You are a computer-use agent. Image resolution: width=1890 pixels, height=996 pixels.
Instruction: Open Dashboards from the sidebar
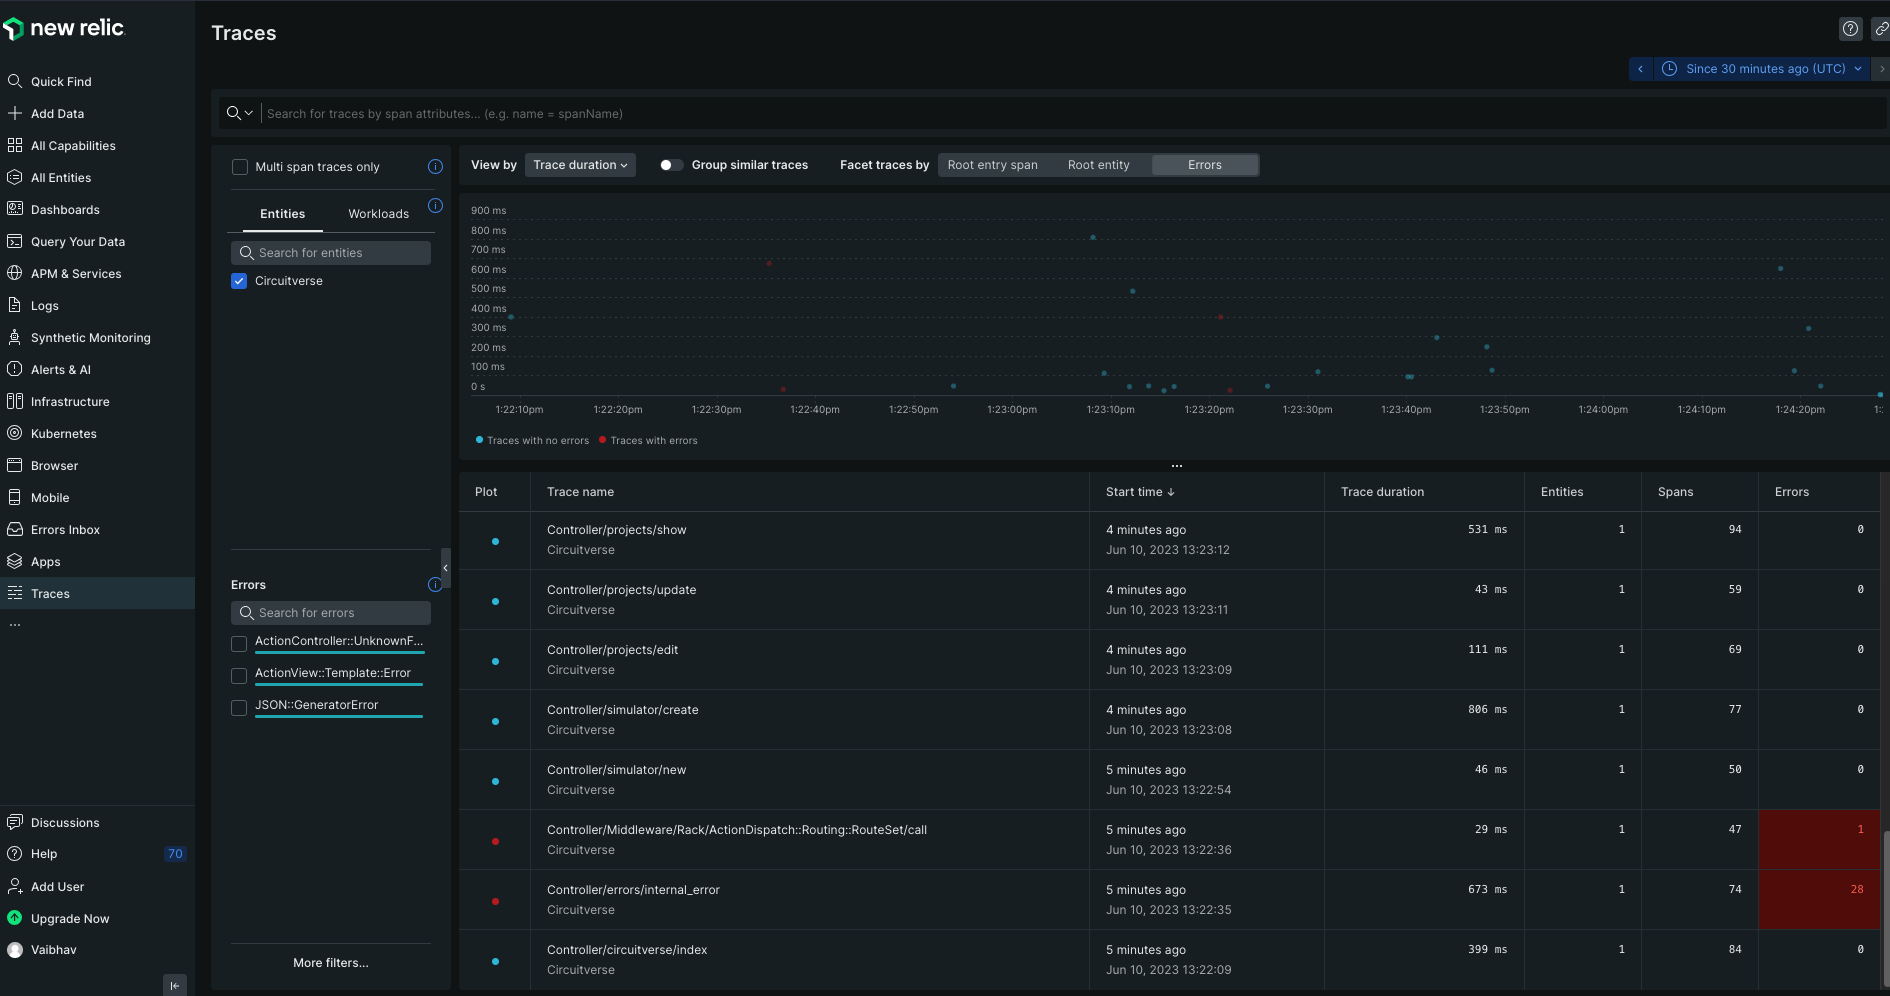tap(66, 209)
